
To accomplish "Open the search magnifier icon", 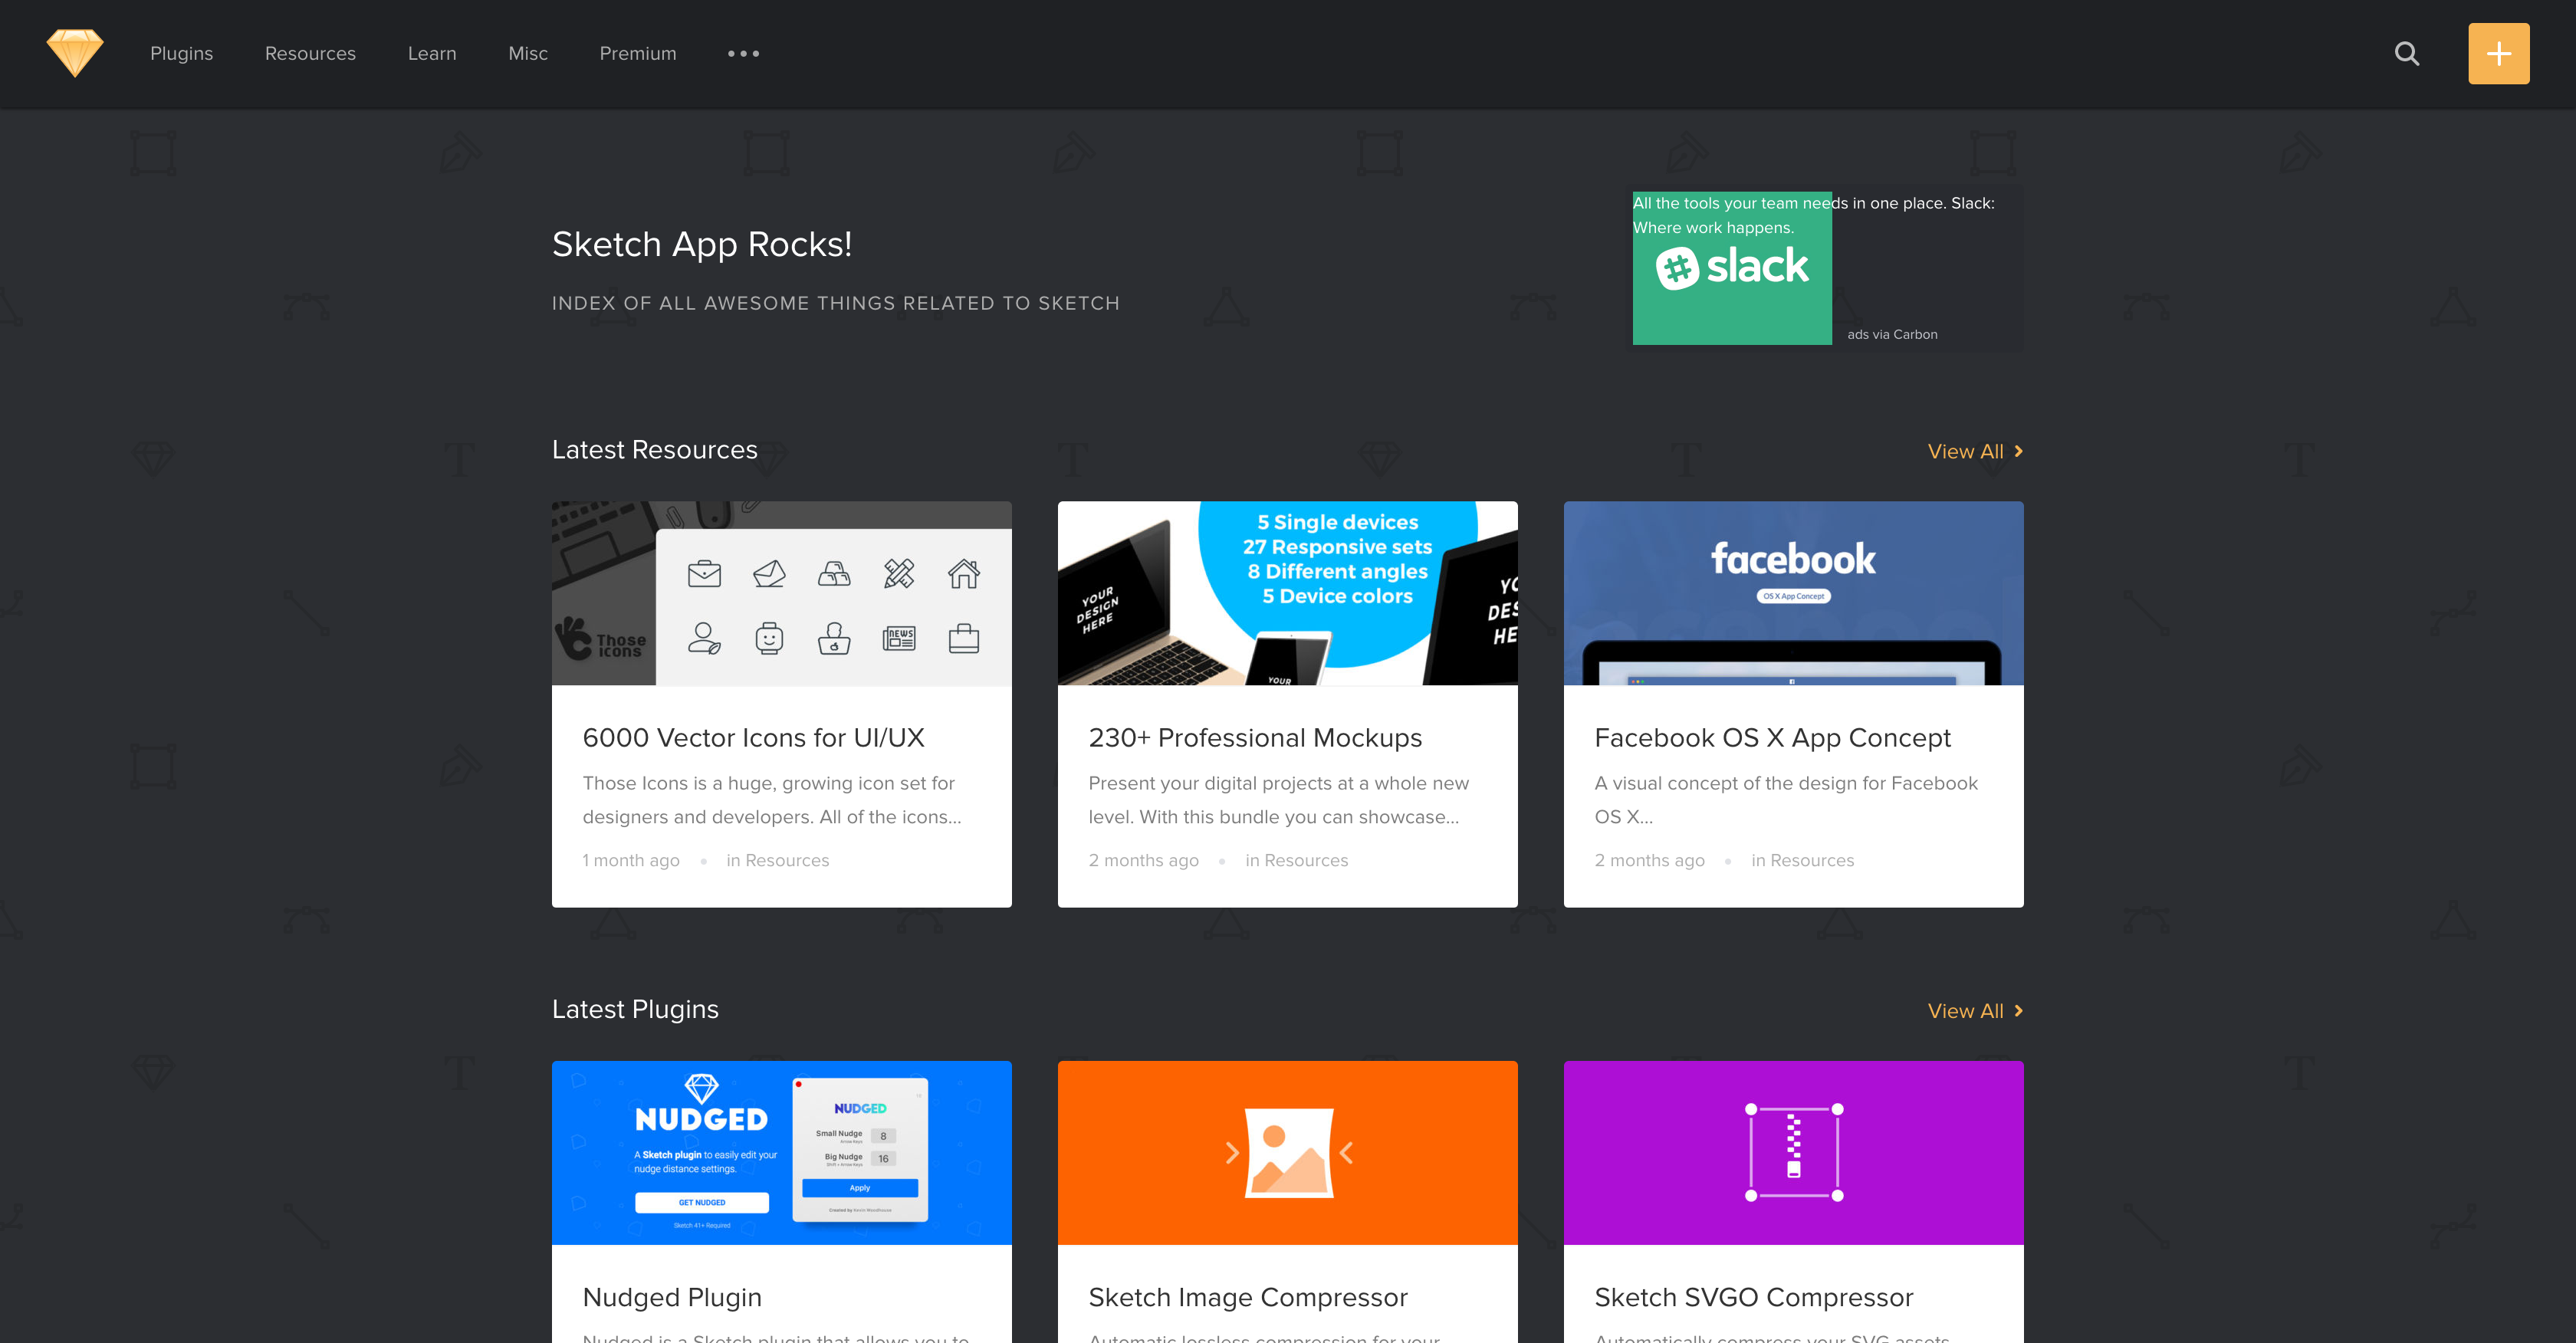I will point(2407,54).
